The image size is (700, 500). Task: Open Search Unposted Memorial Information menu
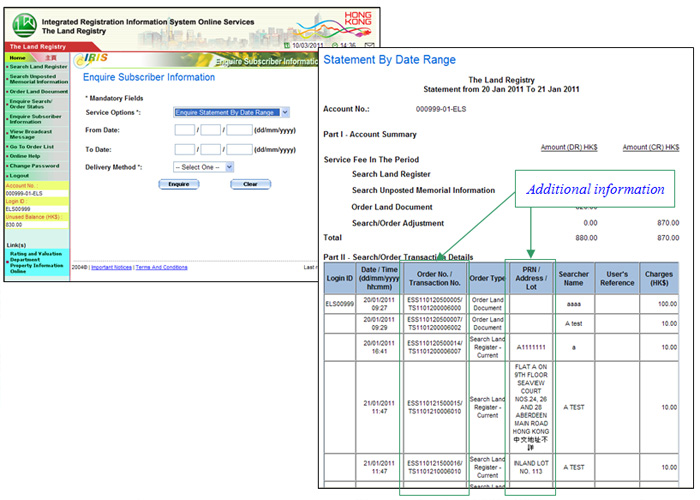(38, 79)
